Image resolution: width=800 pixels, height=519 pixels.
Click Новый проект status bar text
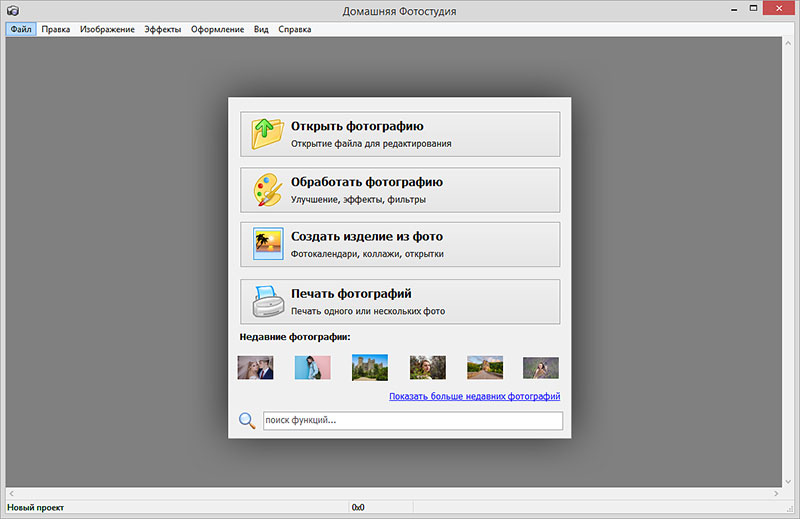point(35,507)
